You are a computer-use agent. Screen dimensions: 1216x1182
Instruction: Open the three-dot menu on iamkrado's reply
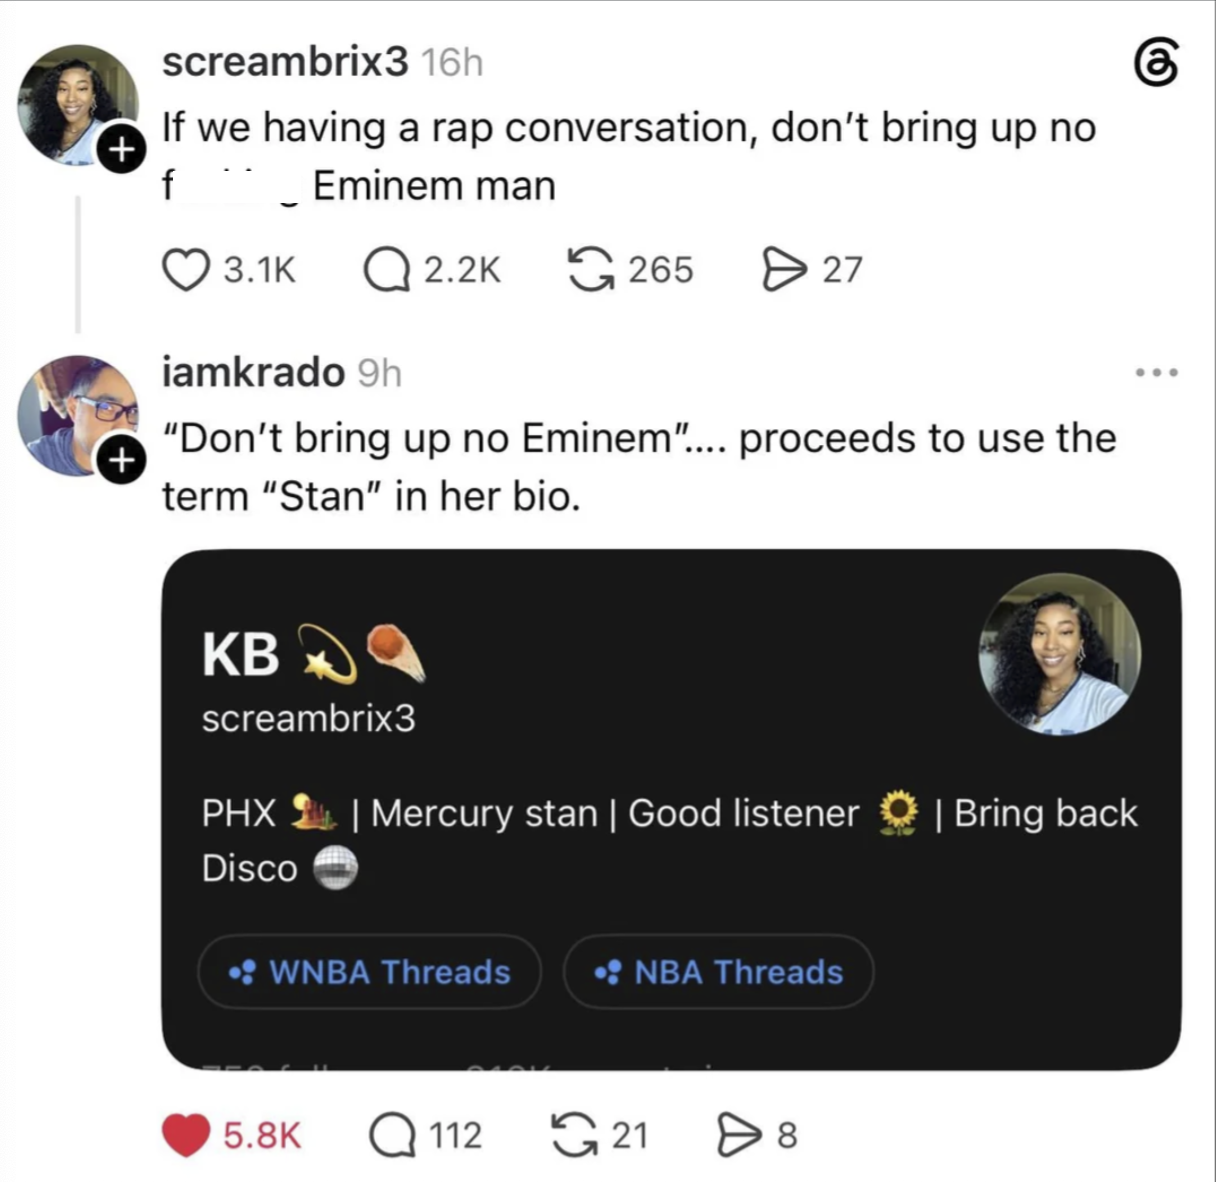[1157, 372]
